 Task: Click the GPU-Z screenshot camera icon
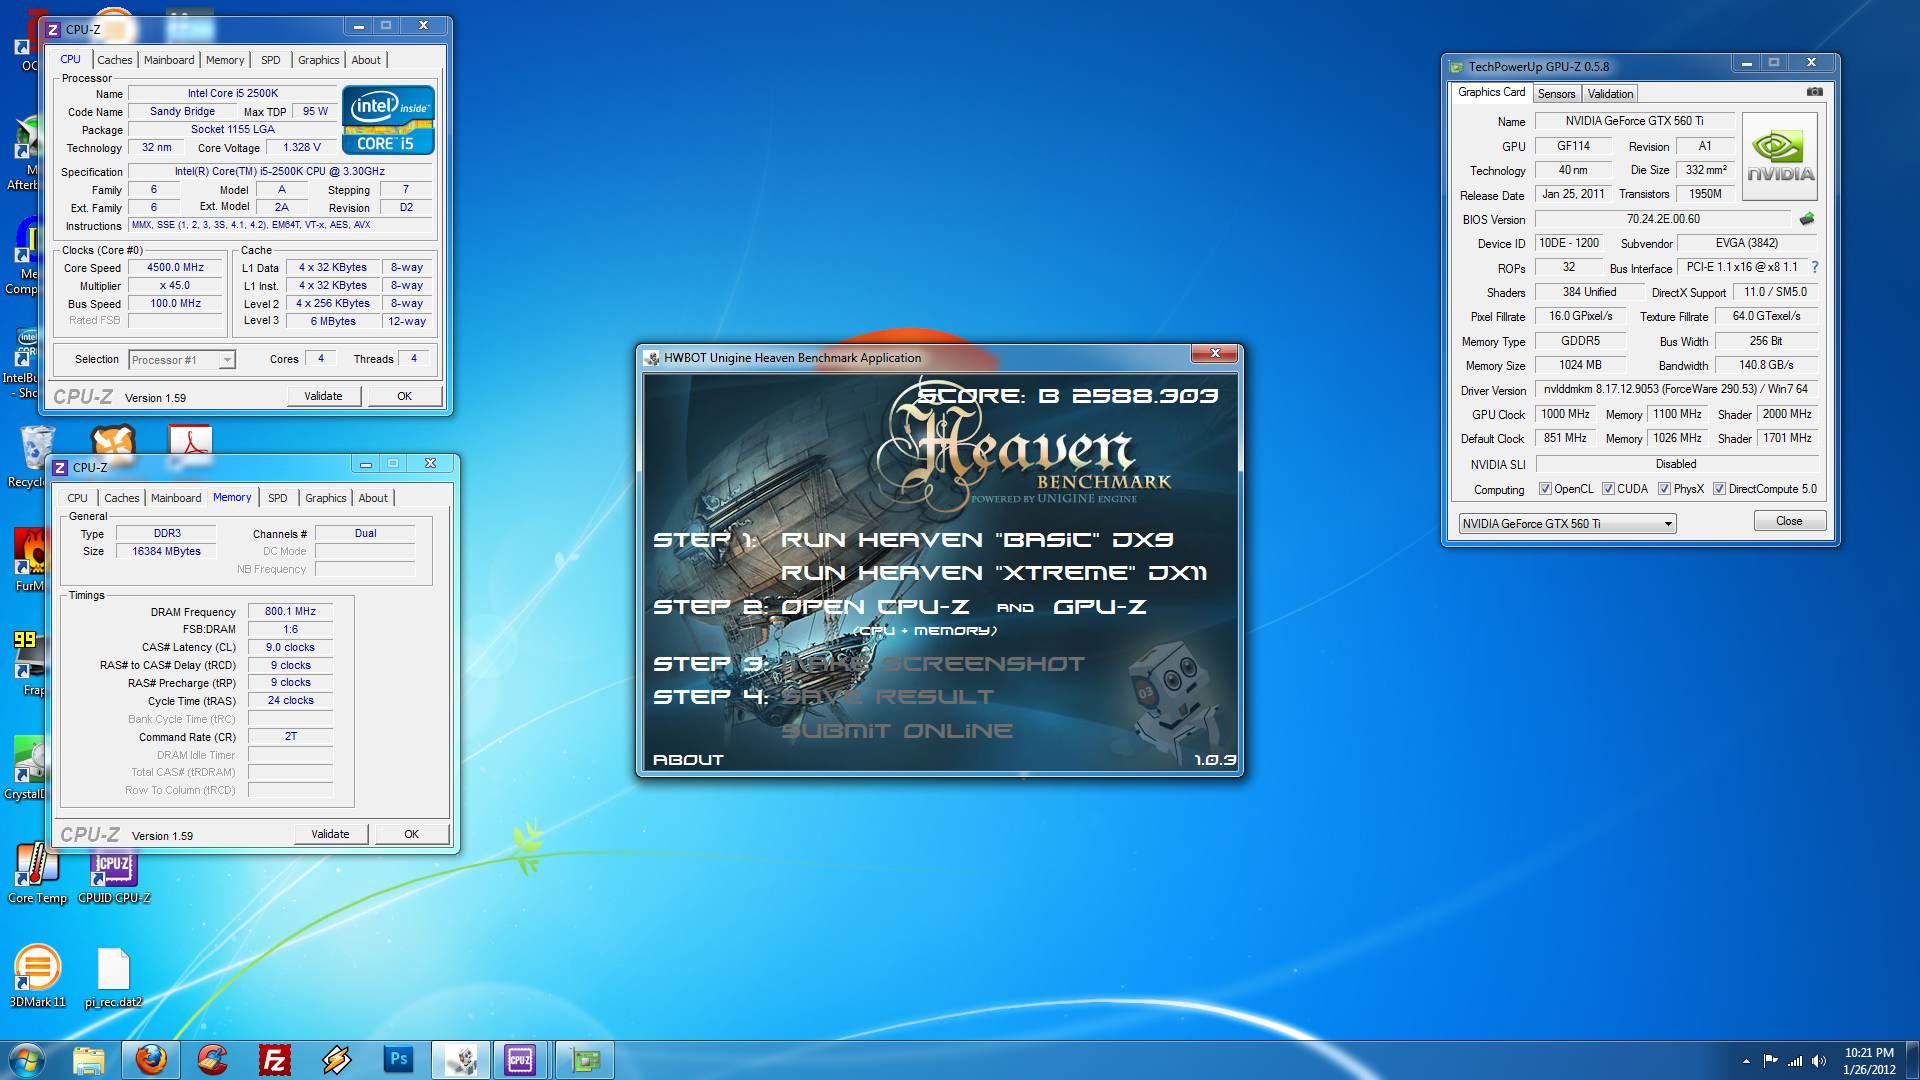point(1815,92)
